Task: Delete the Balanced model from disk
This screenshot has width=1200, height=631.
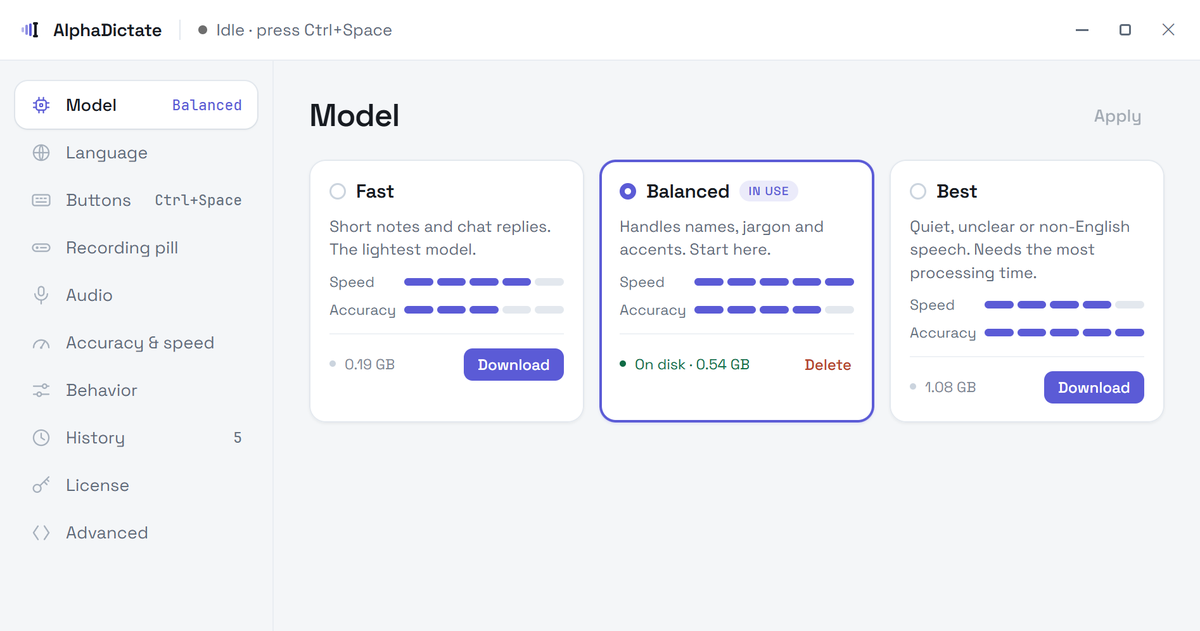Action: (x=828, y=365)
